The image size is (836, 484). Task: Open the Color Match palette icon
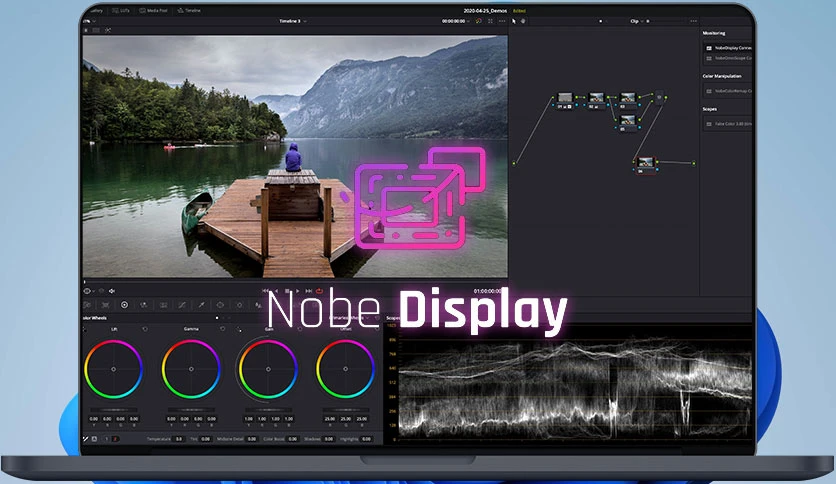coord(106,305)
